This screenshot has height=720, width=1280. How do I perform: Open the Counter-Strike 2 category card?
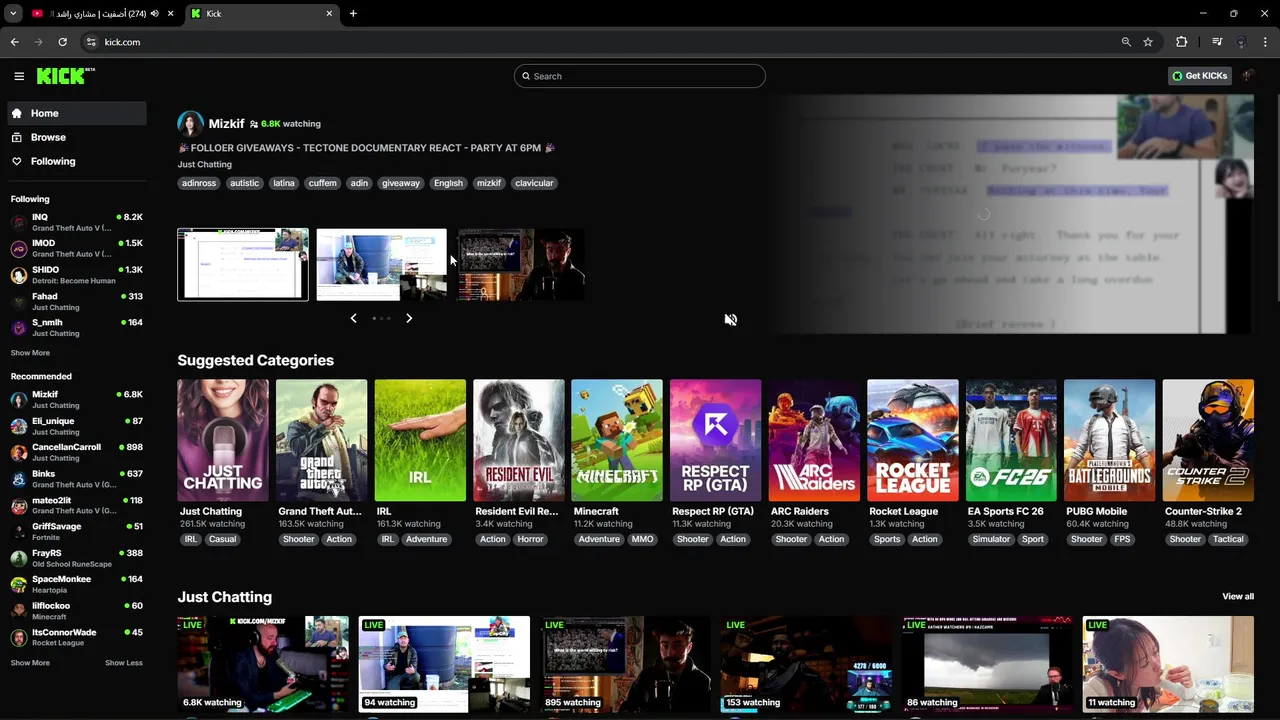[x=1208, y=440]
